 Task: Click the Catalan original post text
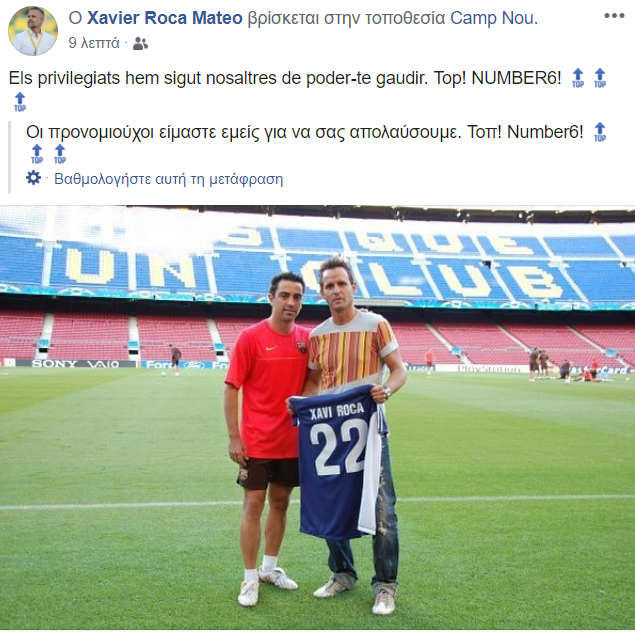click(x=285, y=78)
